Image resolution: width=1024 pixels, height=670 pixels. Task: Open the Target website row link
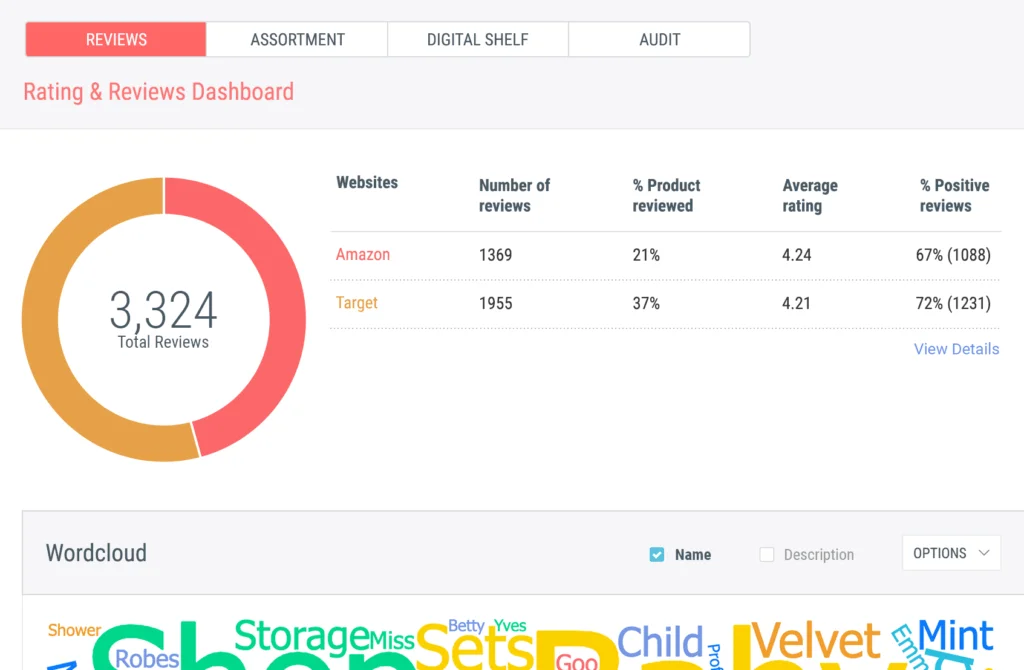(x=357, y=303)
